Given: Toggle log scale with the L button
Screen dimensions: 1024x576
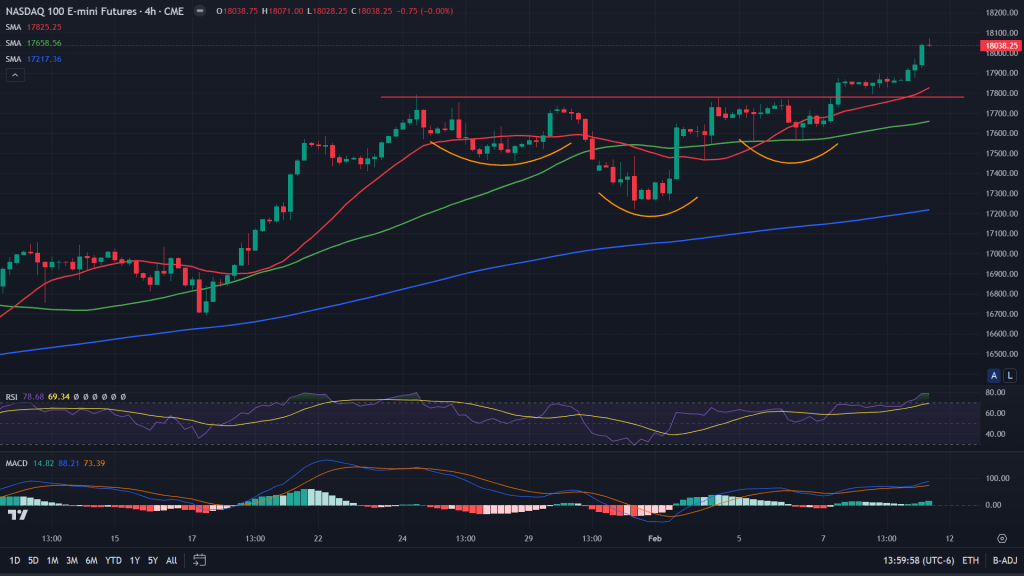Looking at the screenshot, I should click(x=1010, y=375).
